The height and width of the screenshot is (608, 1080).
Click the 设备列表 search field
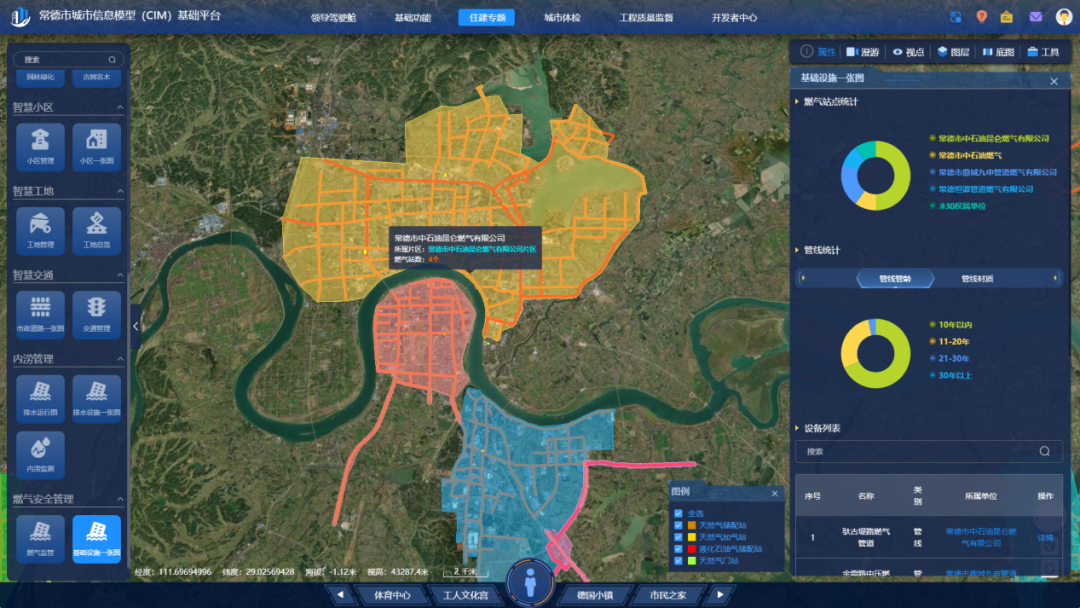[920, 451]
